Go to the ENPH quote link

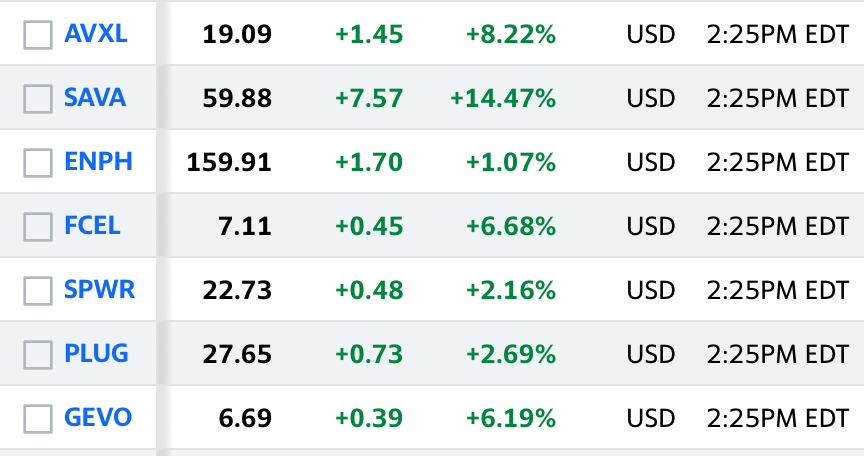[x=99, y=161]
